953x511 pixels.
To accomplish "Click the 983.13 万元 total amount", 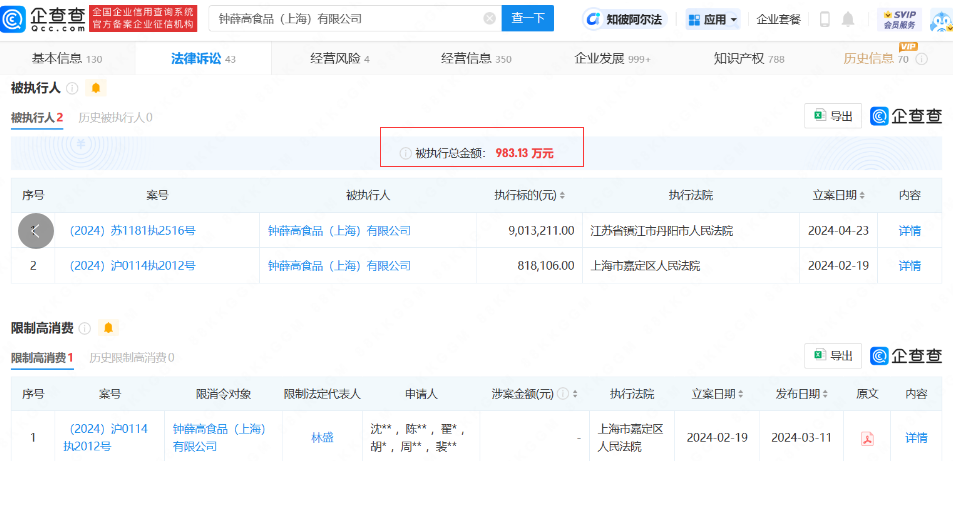I will pos(524,153).
